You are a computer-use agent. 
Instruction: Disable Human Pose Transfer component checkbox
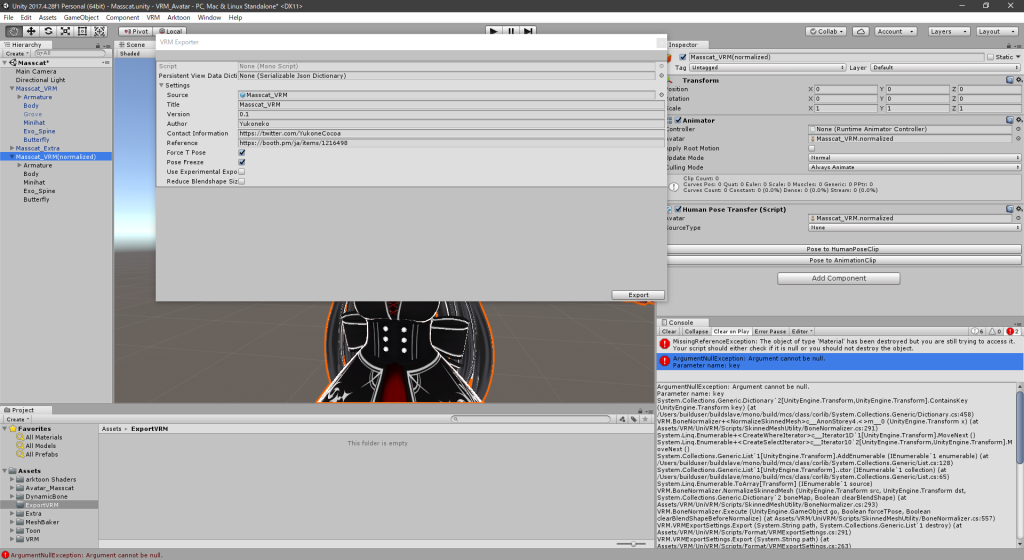[678, 210]
